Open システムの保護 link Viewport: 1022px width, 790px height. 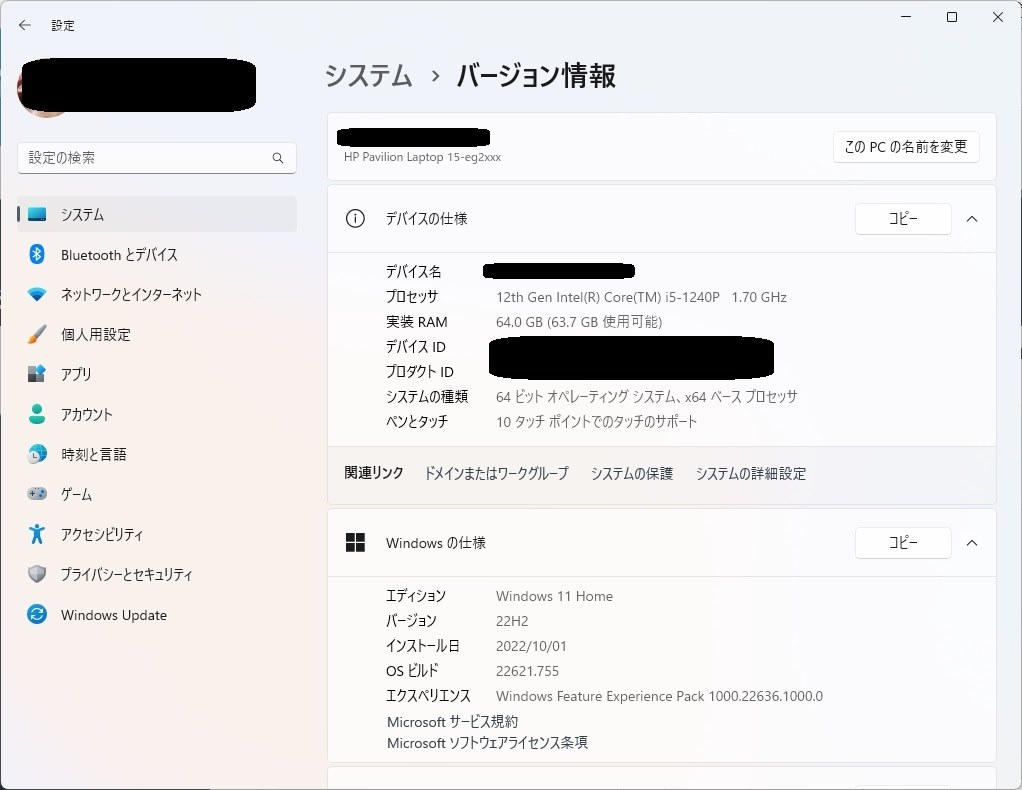click(632, 473)
